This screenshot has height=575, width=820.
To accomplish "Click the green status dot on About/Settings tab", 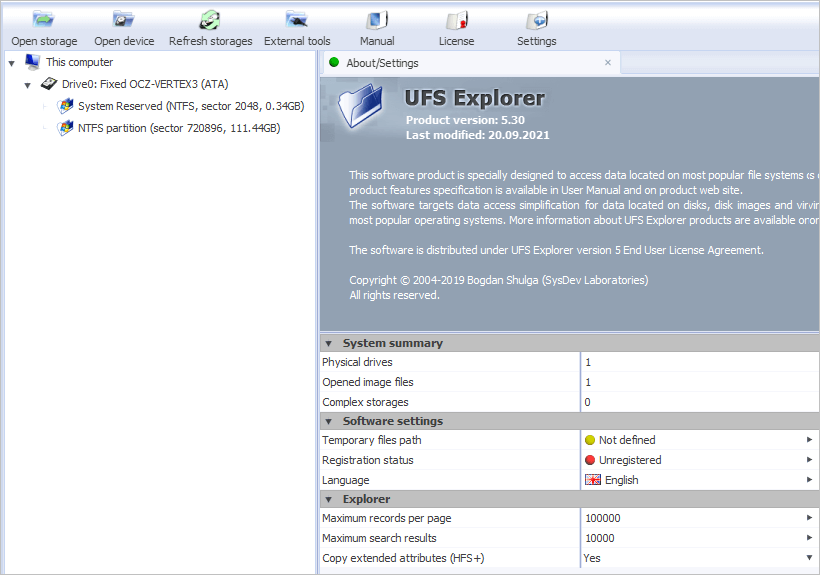I will [x=334, y=63].
